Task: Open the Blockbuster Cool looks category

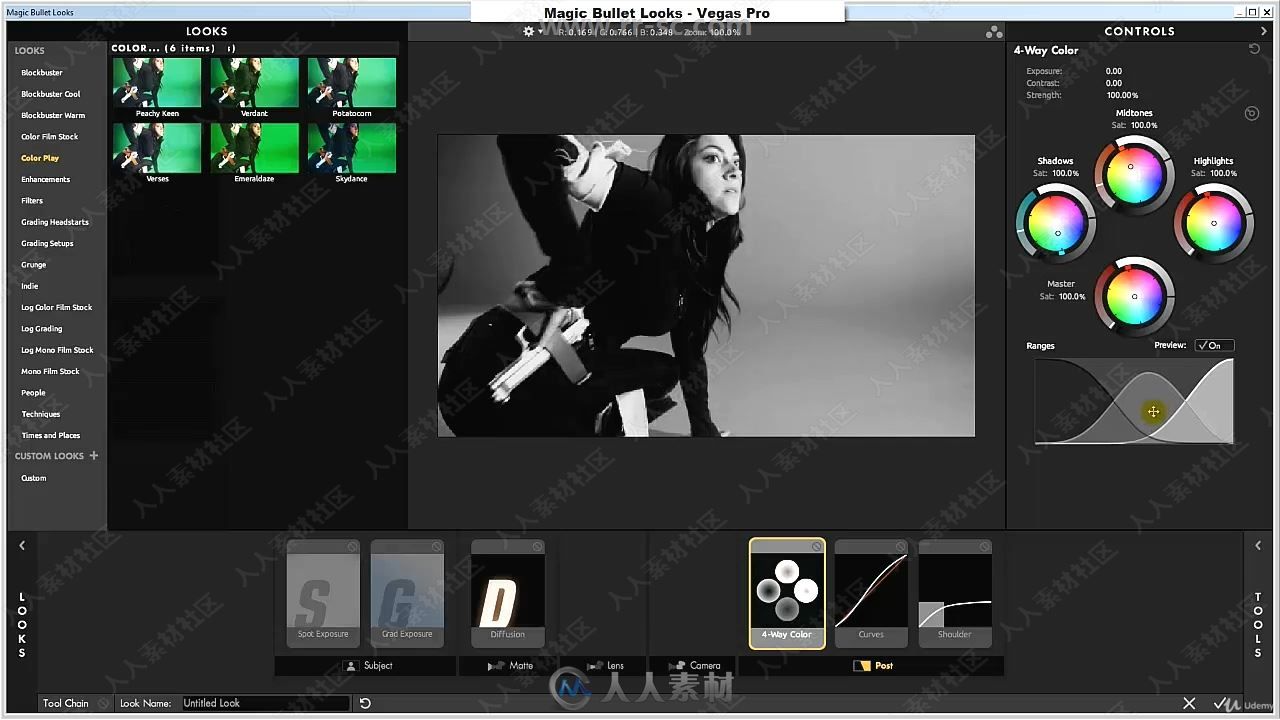Action: click(51, 94)
